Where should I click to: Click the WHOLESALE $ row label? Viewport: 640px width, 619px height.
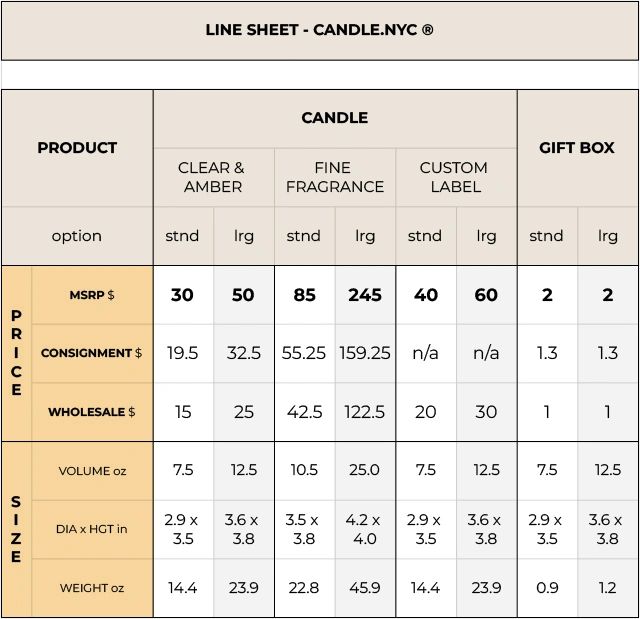[91, 412]
